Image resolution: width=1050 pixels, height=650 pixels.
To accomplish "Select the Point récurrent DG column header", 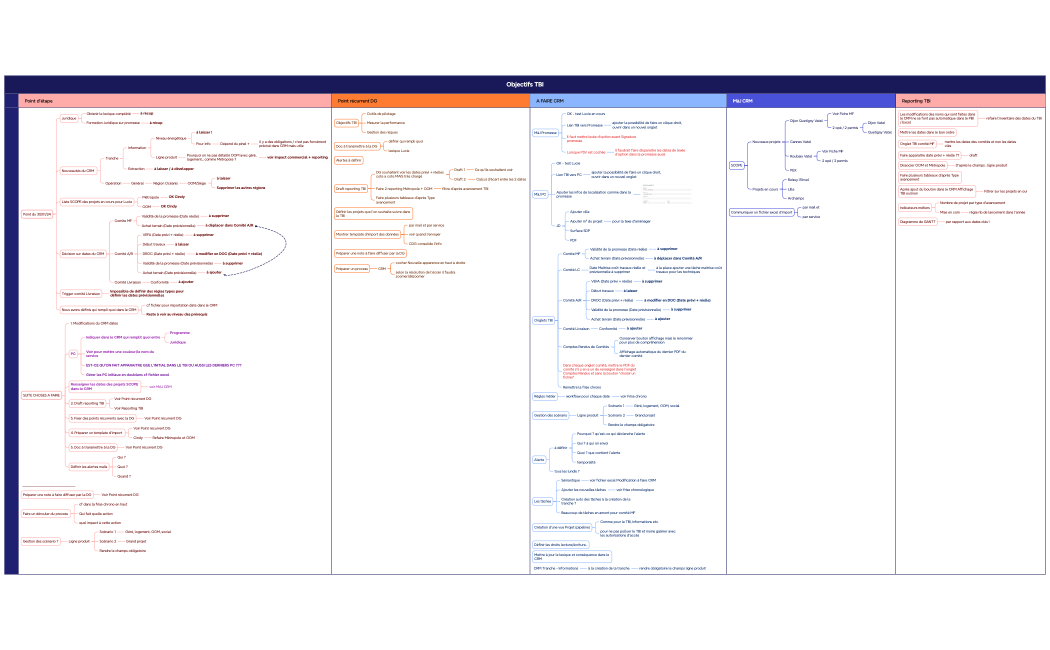I will 357,101.
